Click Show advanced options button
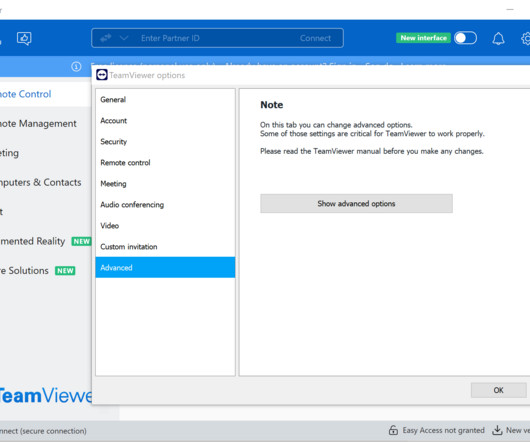The image size is (530, 442). [x=356, y=203]
